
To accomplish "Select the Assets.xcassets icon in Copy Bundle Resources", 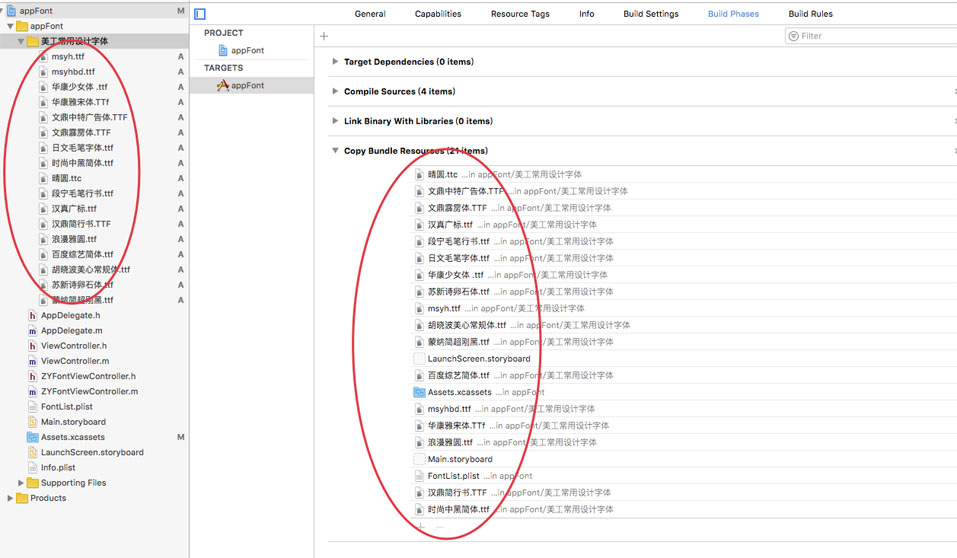I will (420, 392).
